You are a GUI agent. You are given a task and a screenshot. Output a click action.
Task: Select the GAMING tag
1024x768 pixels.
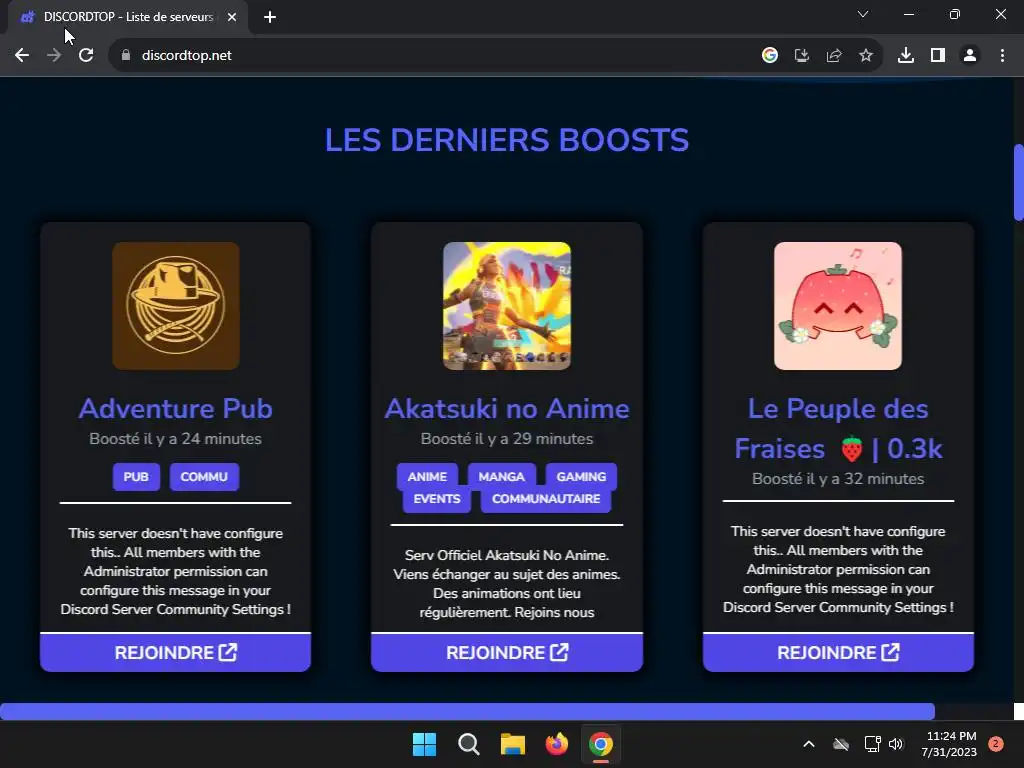coord(581,477)
